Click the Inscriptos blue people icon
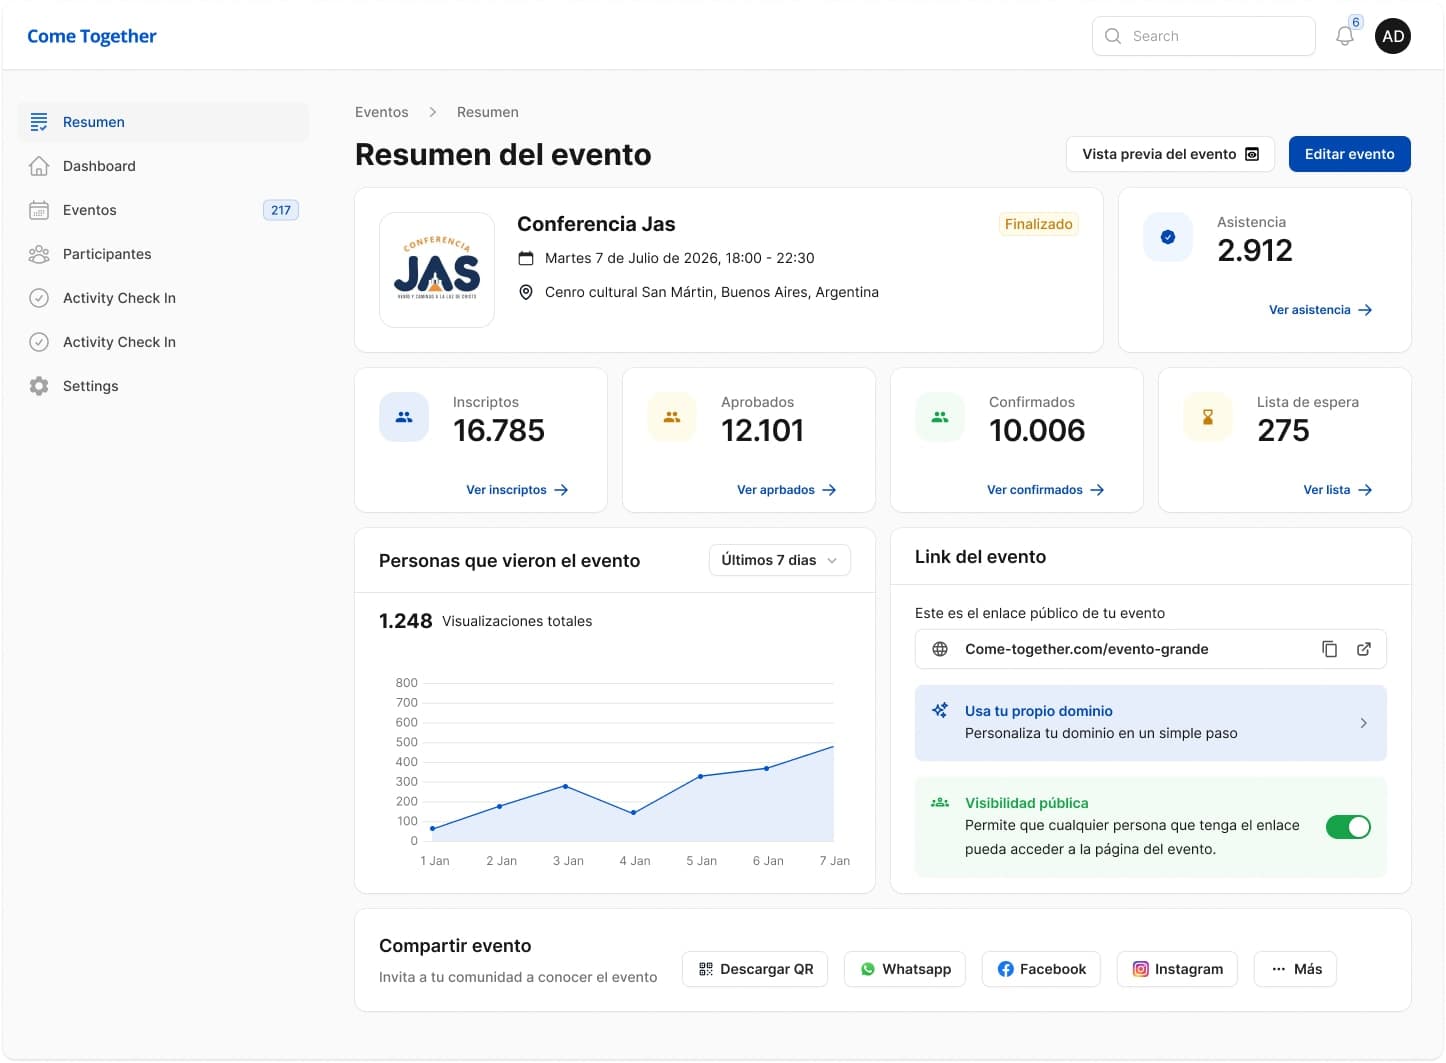 tap(404, 417)
